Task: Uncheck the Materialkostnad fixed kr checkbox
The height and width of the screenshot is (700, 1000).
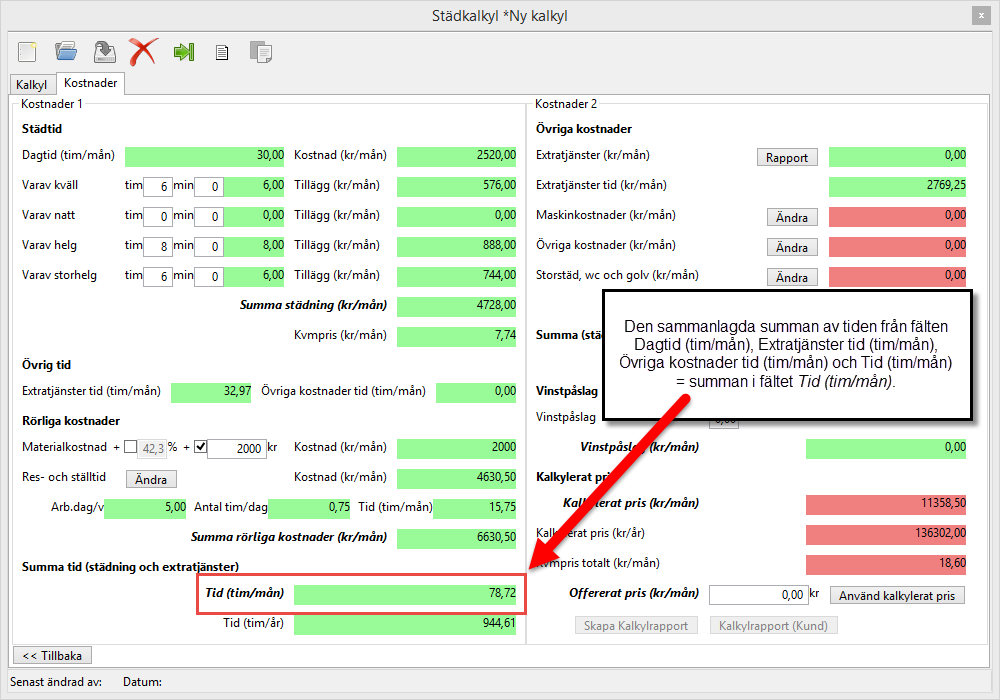Action: coord(199,447)
